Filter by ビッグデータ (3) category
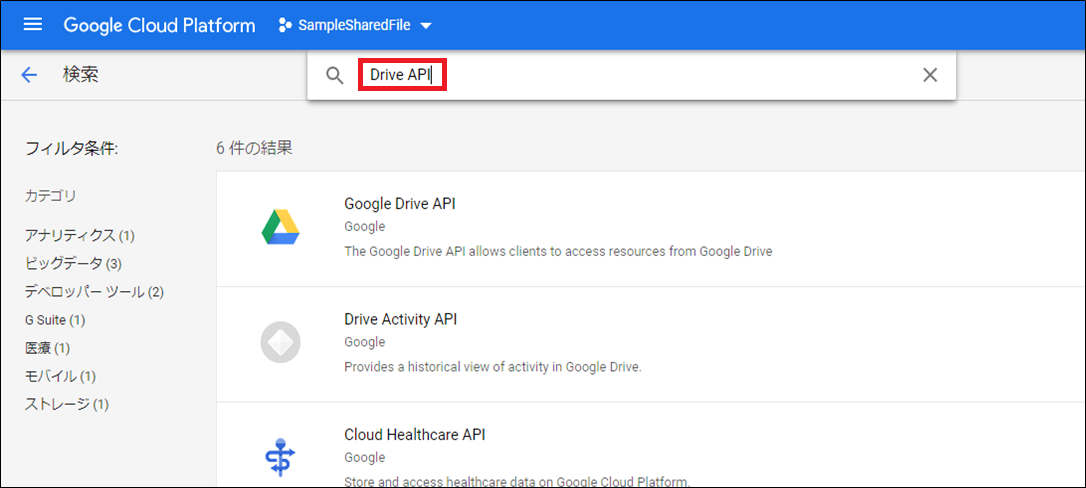 point(73,264)
